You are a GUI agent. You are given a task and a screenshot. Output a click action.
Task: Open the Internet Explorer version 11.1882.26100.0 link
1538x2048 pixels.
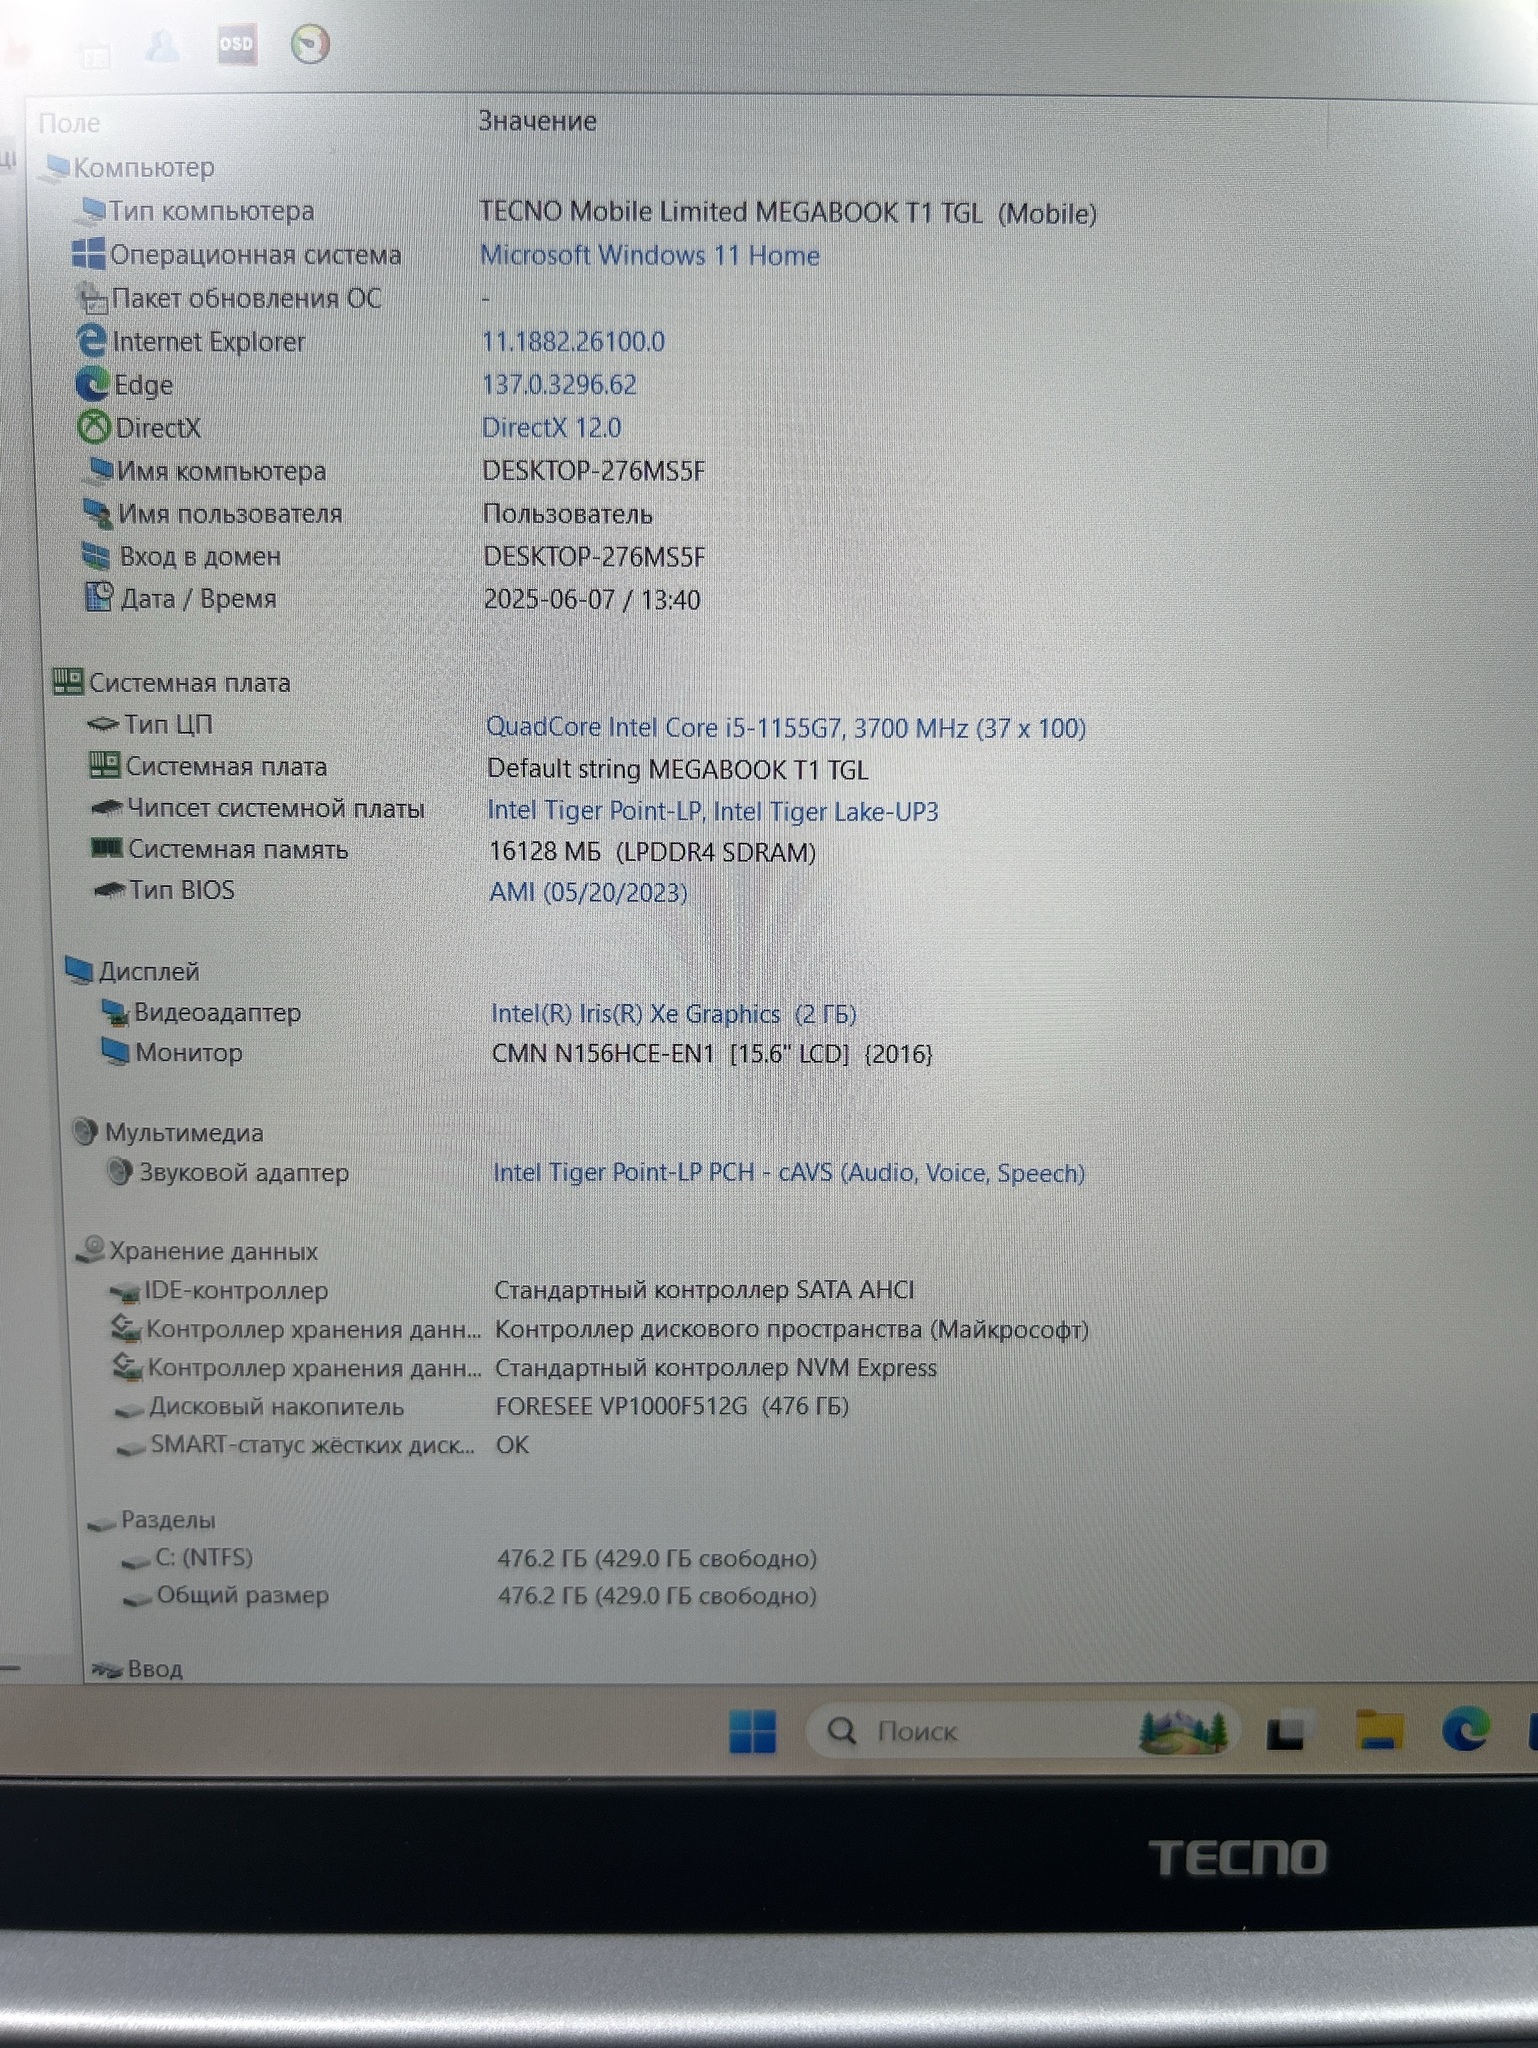pyautogui.click(x=573, y=341)
